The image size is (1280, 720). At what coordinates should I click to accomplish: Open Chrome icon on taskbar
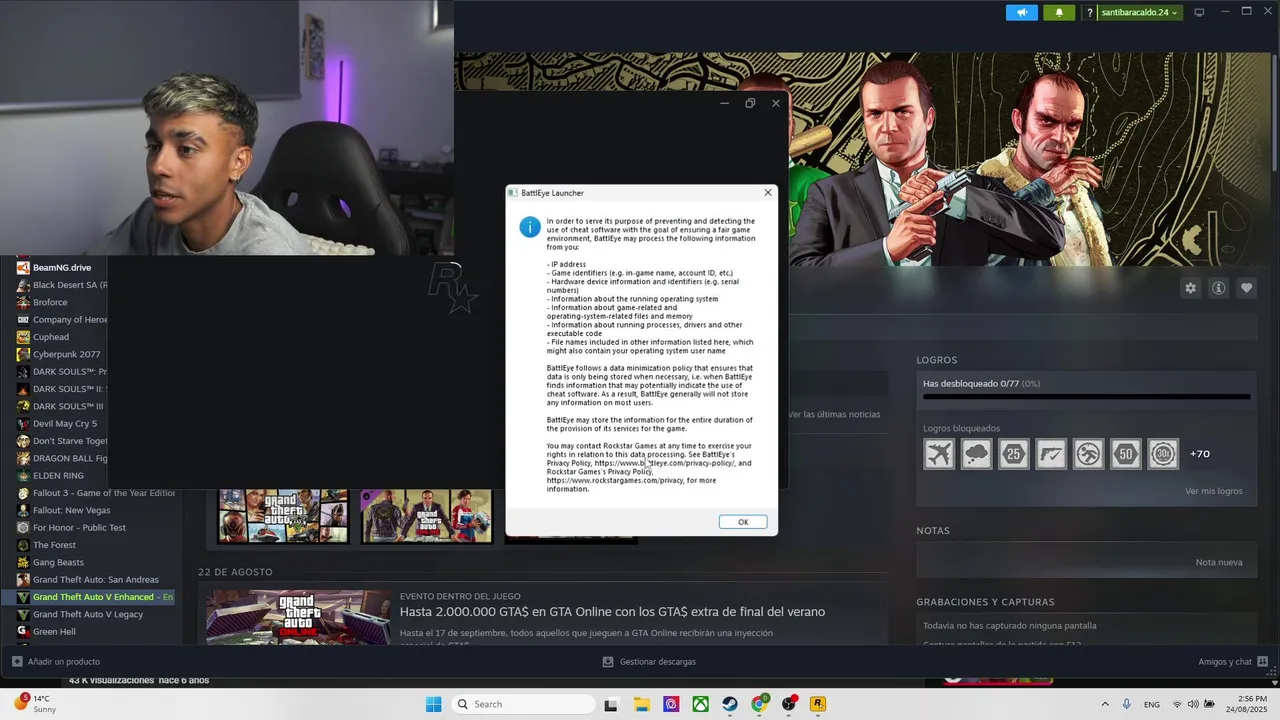(x=759, y=704)
